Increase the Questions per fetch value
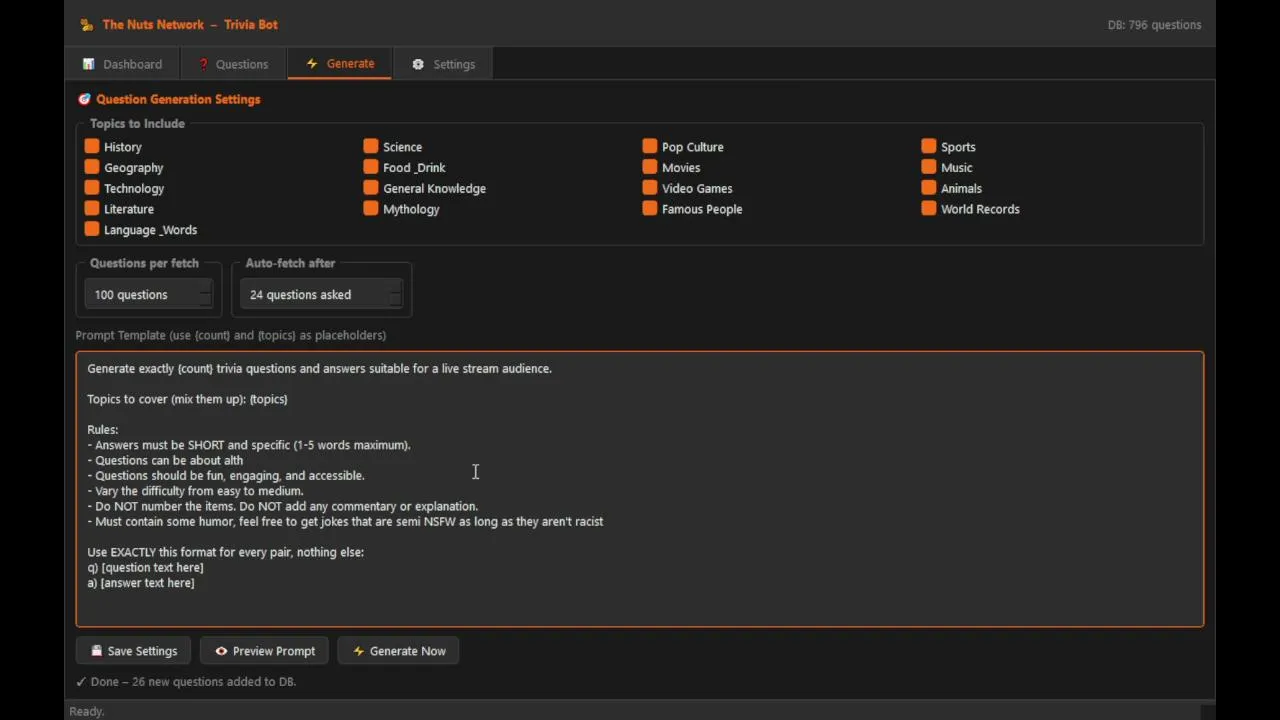This screenshot has height=720, width=1280. coord(205,288)
